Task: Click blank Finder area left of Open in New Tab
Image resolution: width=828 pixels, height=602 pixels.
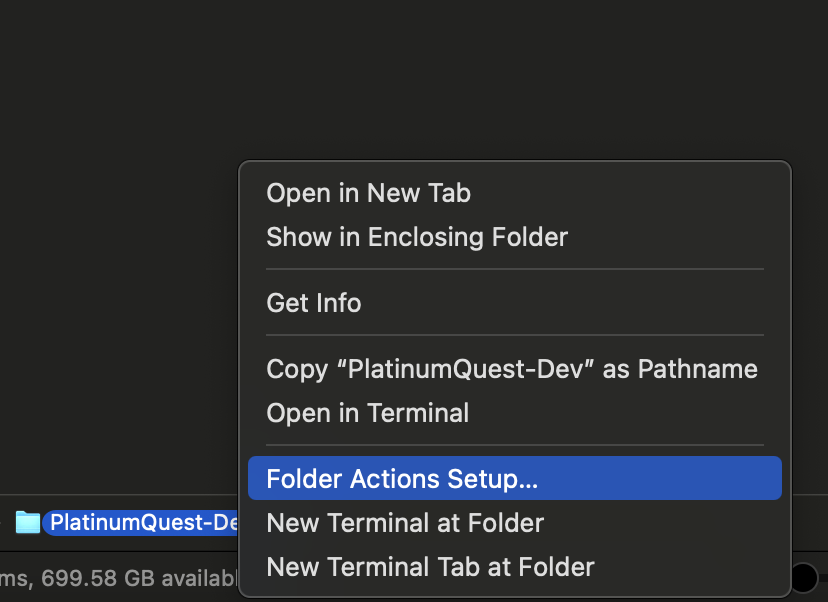Action: point(120,193)
